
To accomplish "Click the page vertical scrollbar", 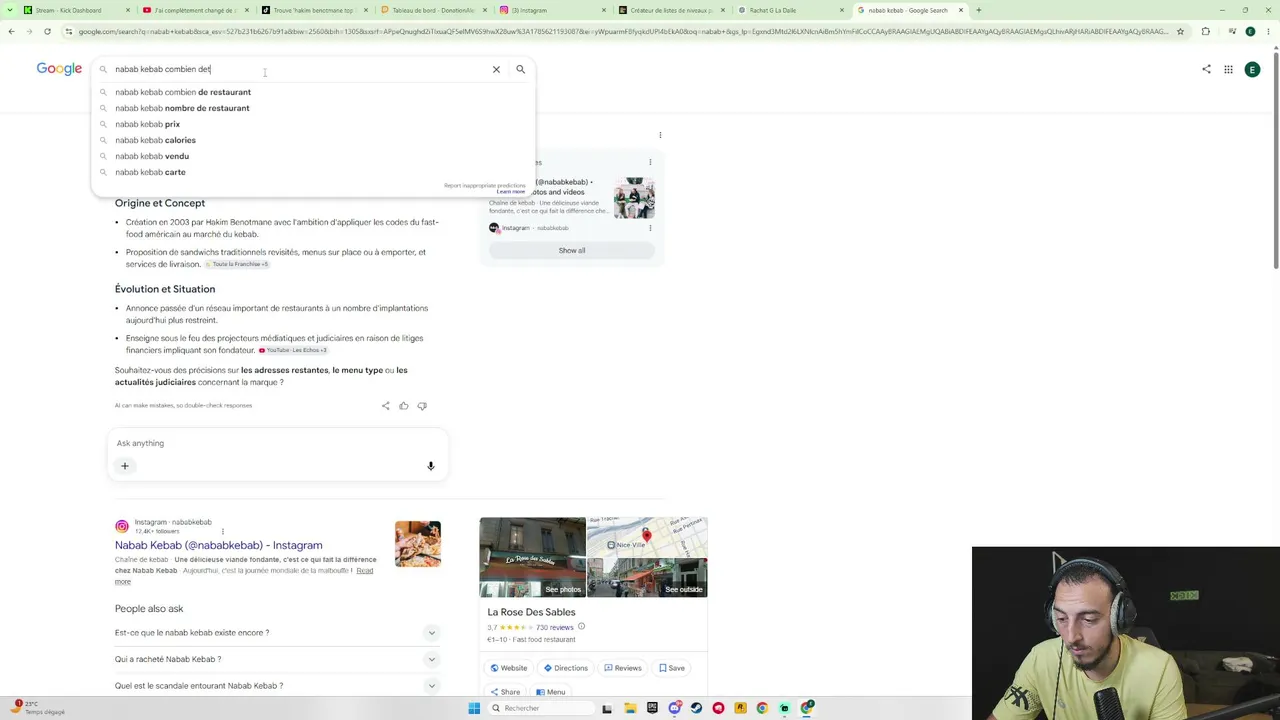I will click(x=1275, y=160).
